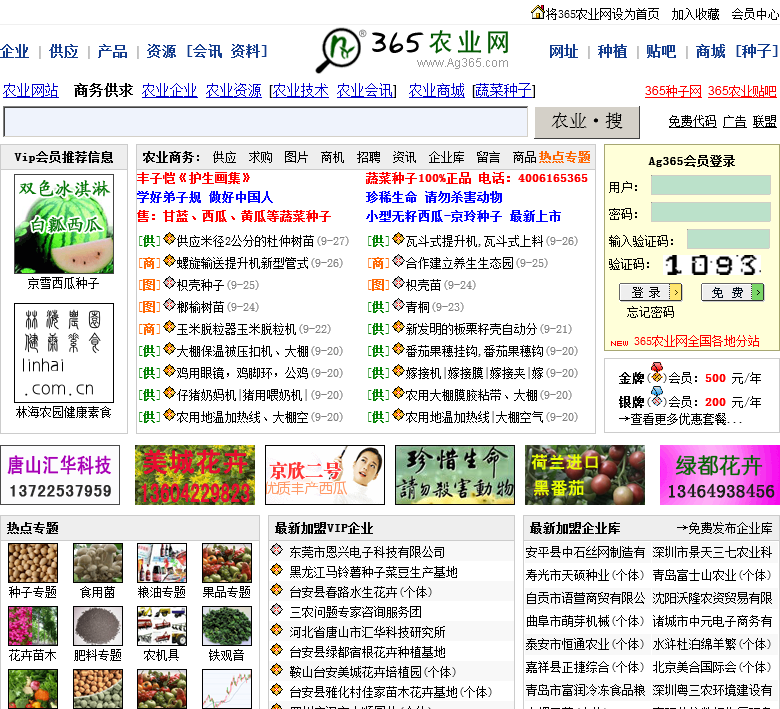Open the 粮油专题 thumbnail image

point(162,563)
